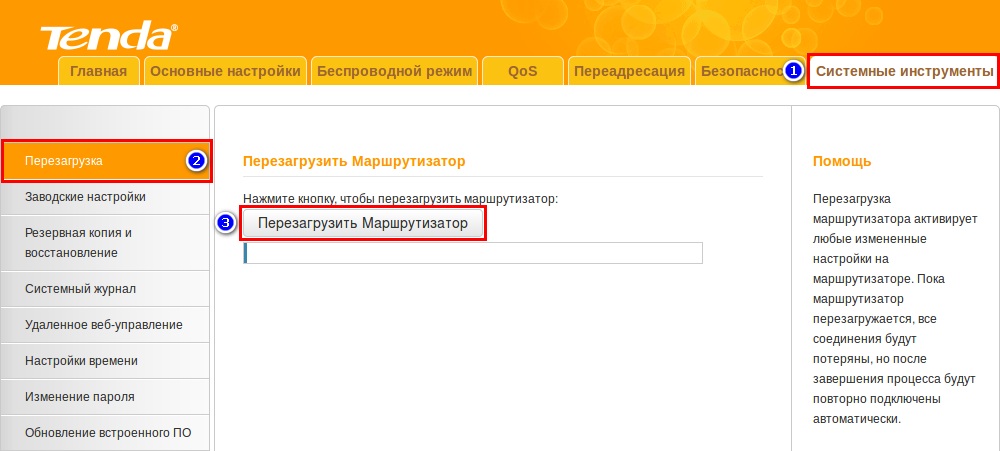Click the blue step 2 marker
Image resolution: width=1000 pixels, height=451 pixels.
pyautogui.click(x=196, y=161)
